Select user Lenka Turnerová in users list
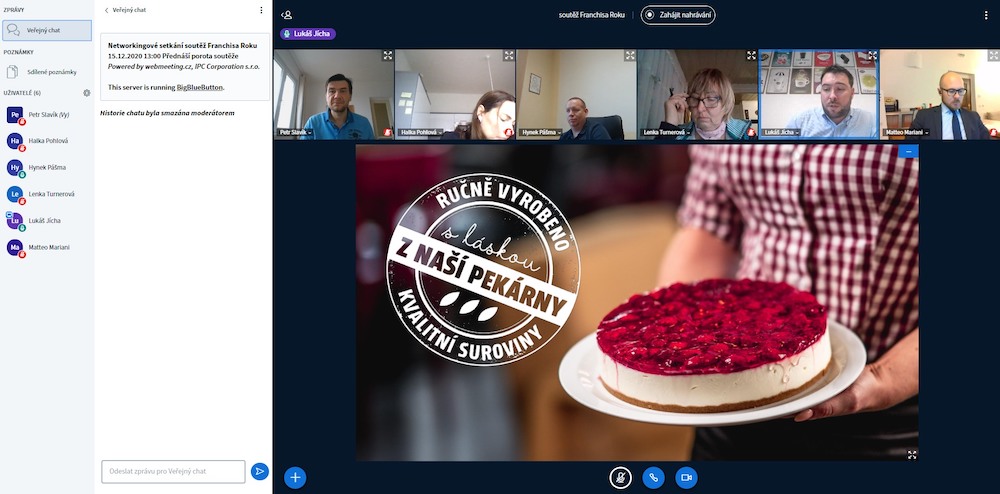Screen dimensions: 1000x494 click(47, 194)
